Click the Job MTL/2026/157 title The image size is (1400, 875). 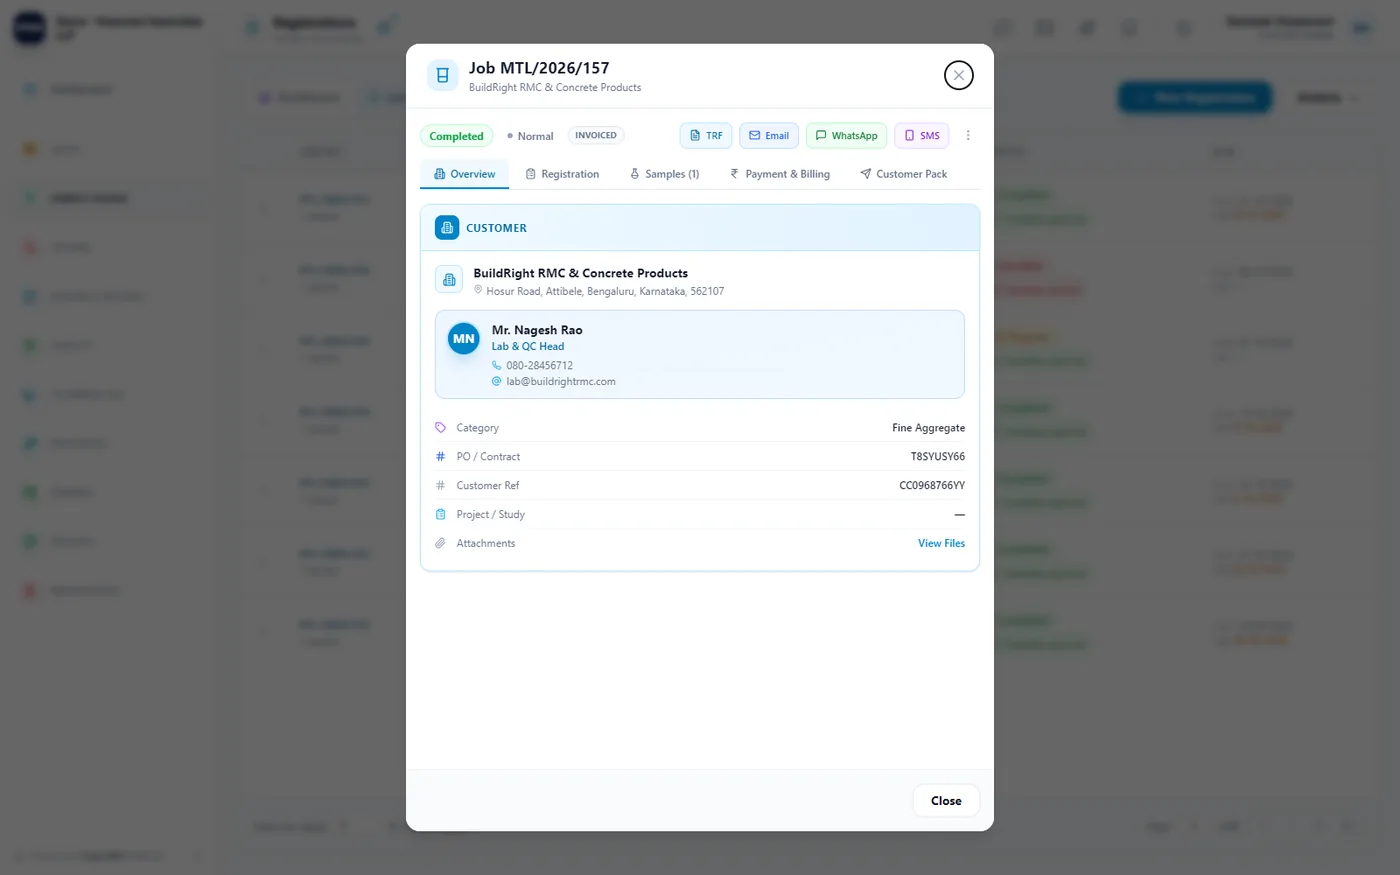pos(539,68)
